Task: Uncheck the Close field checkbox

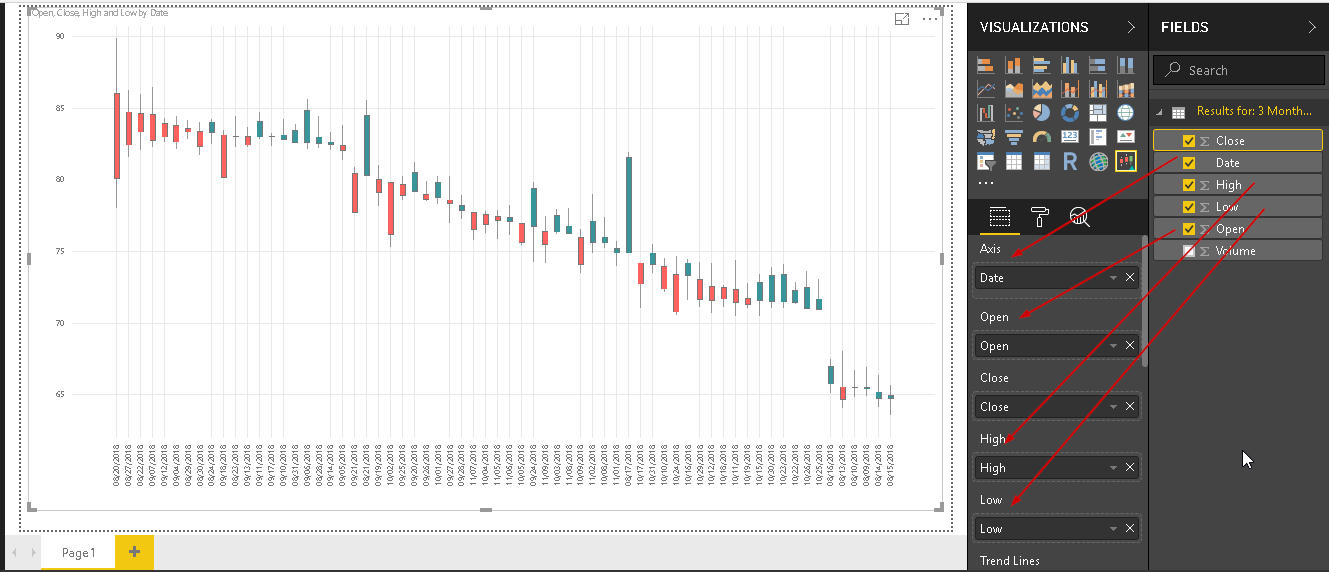Action: (x=1189, y=141)
